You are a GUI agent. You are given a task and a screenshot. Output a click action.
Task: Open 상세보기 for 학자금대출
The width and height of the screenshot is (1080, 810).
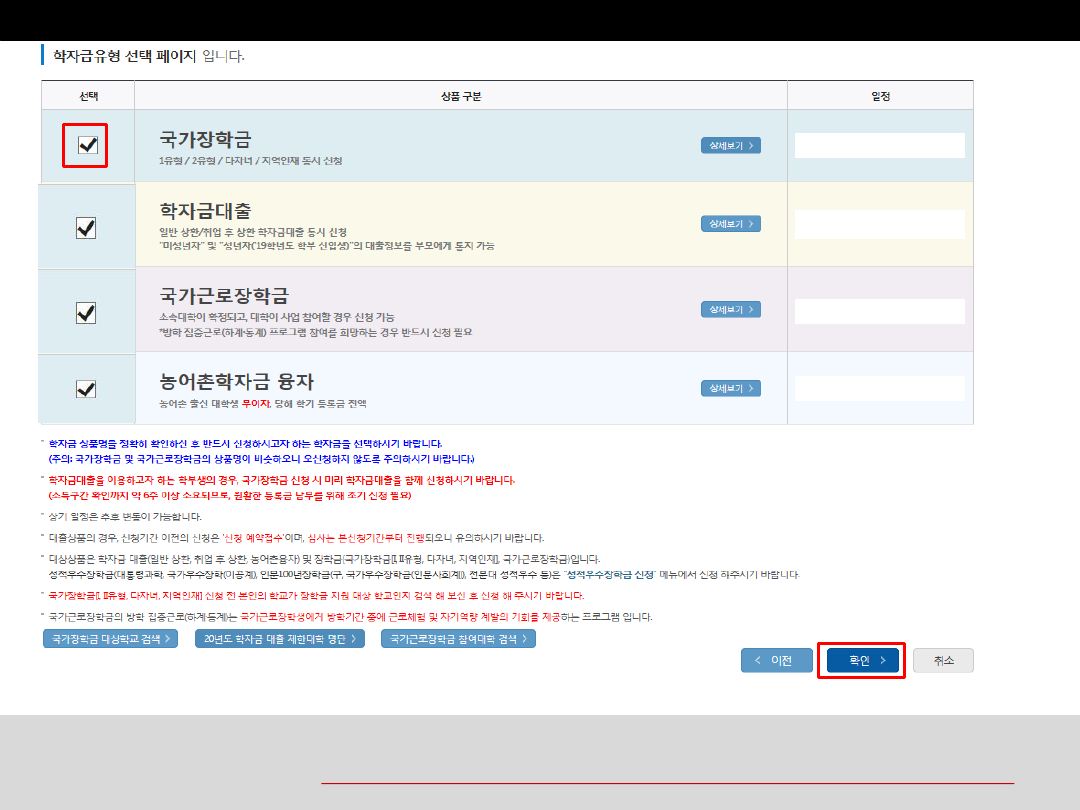tap(730, 224)
